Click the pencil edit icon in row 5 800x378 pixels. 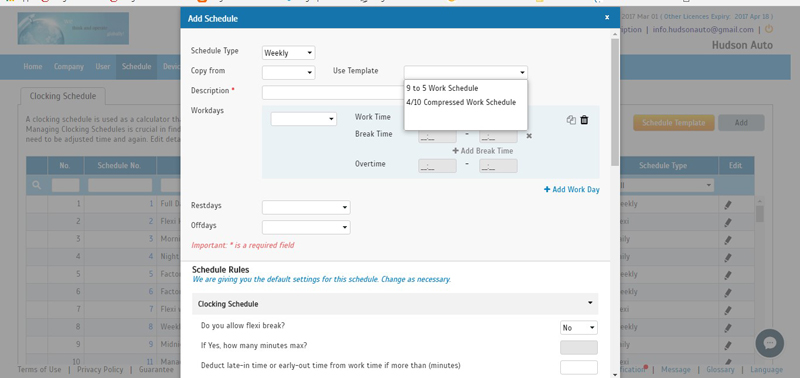[x=728, y=274]
